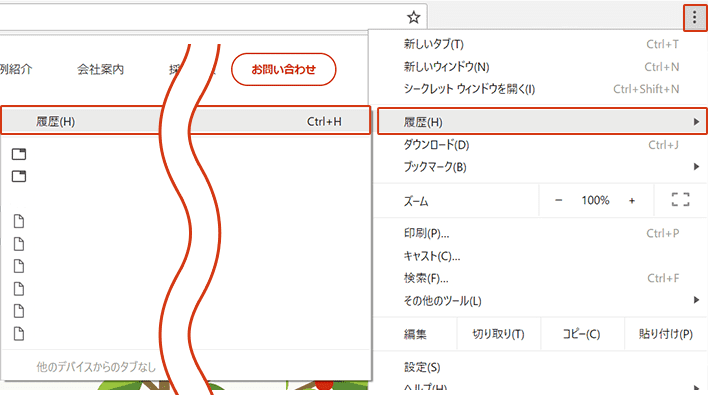Click 編集 label in menu
The height and width of the screenshot is (395, 708).
click(x=415, y=334)
